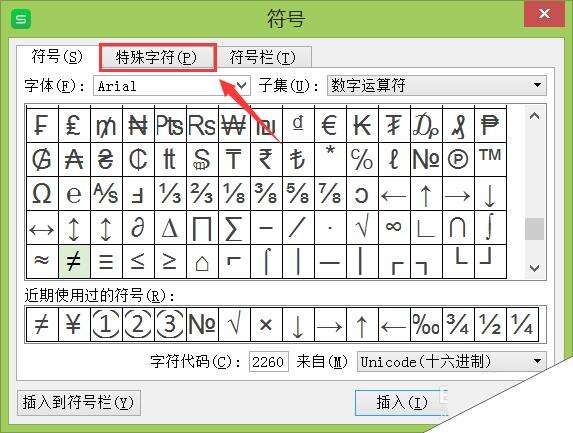573x433 pixels.
Task: Choose the less-than-or-equal ≤ symbol
Action: (x=138, y=261)
